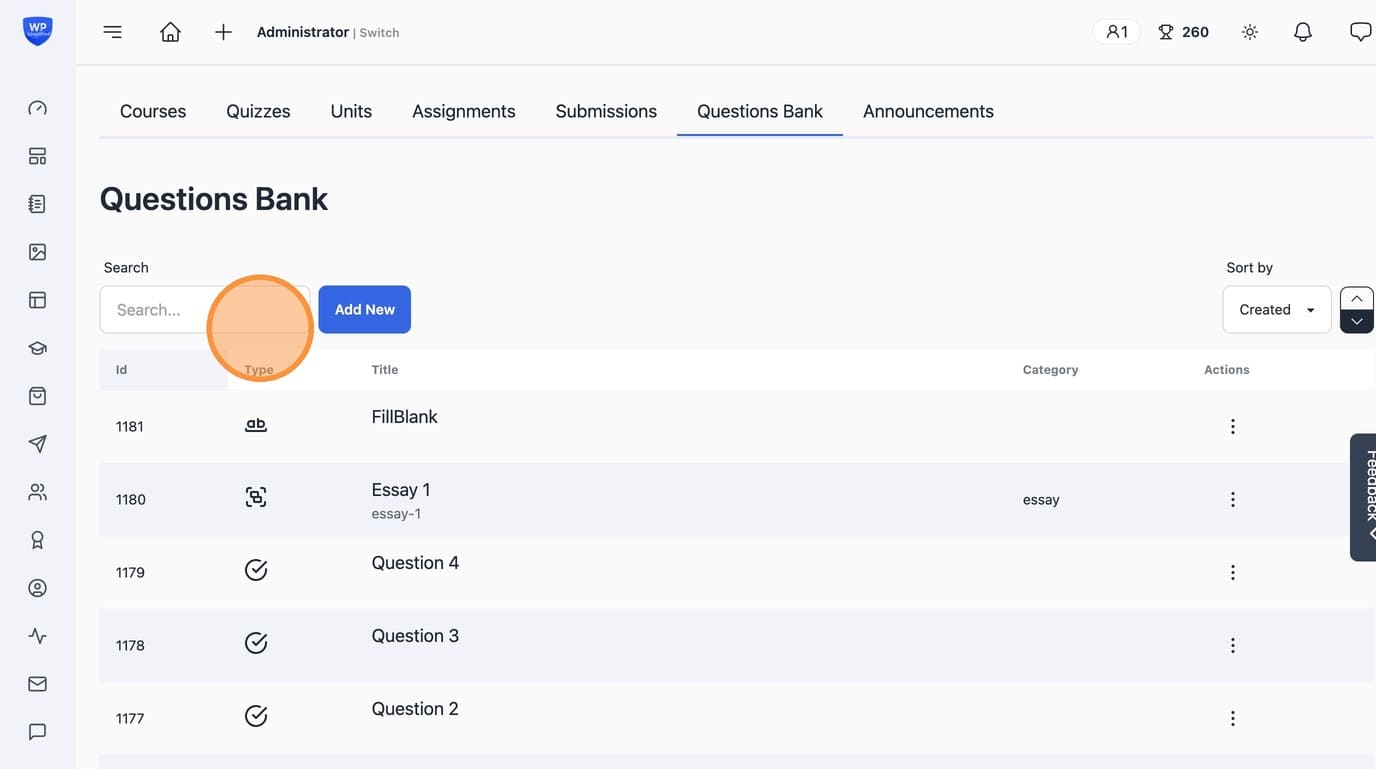This screenshot has width=1376, height=769.
Task: Click the FillBlank question title
Action: pos(405,417)
